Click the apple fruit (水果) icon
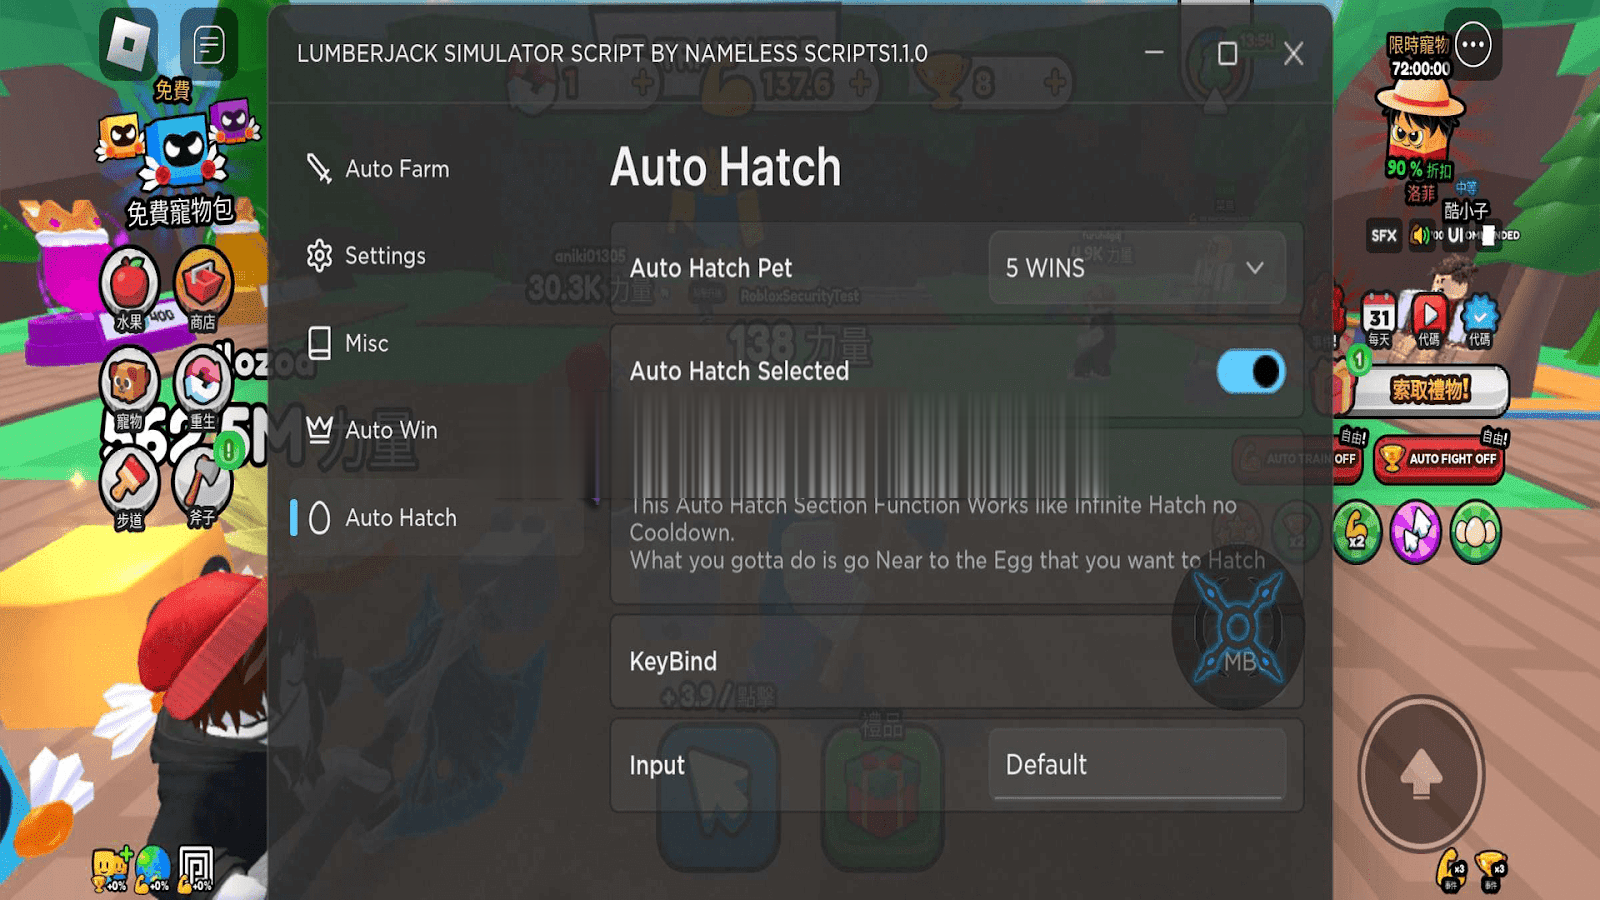Screen dimensions: 1600x900 129,288
